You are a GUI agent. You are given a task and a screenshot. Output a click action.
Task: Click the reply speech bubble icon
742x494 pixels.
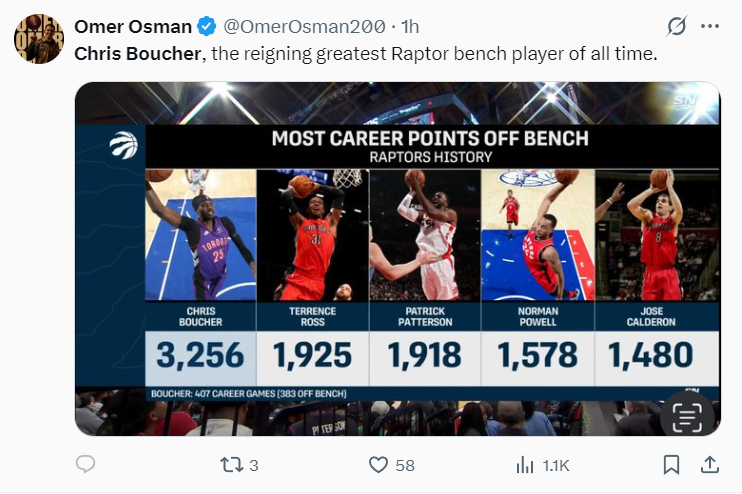coord(85,464)
